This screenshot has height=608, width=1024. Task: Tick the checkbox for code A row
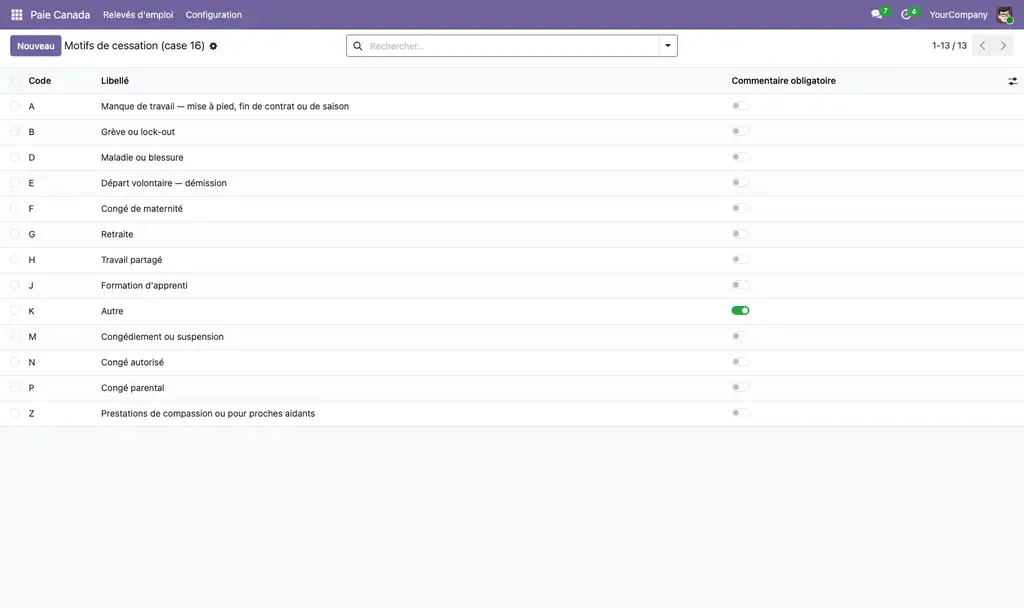tap(14, 106)
